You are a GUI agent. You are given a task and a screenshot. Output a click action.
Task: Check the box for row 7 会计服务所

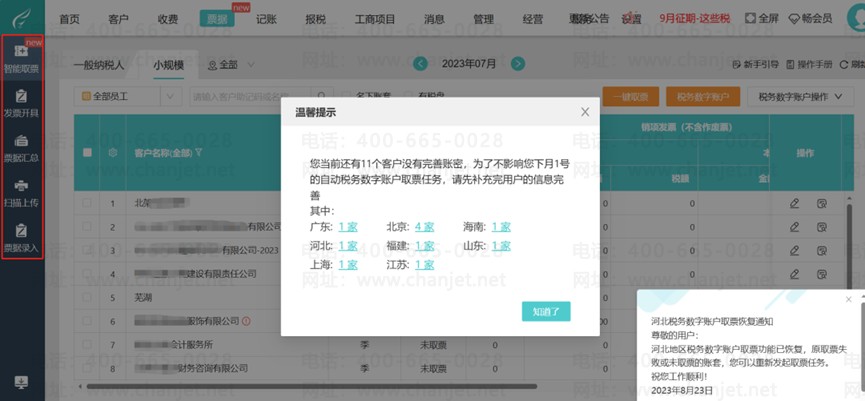[87, 345]
